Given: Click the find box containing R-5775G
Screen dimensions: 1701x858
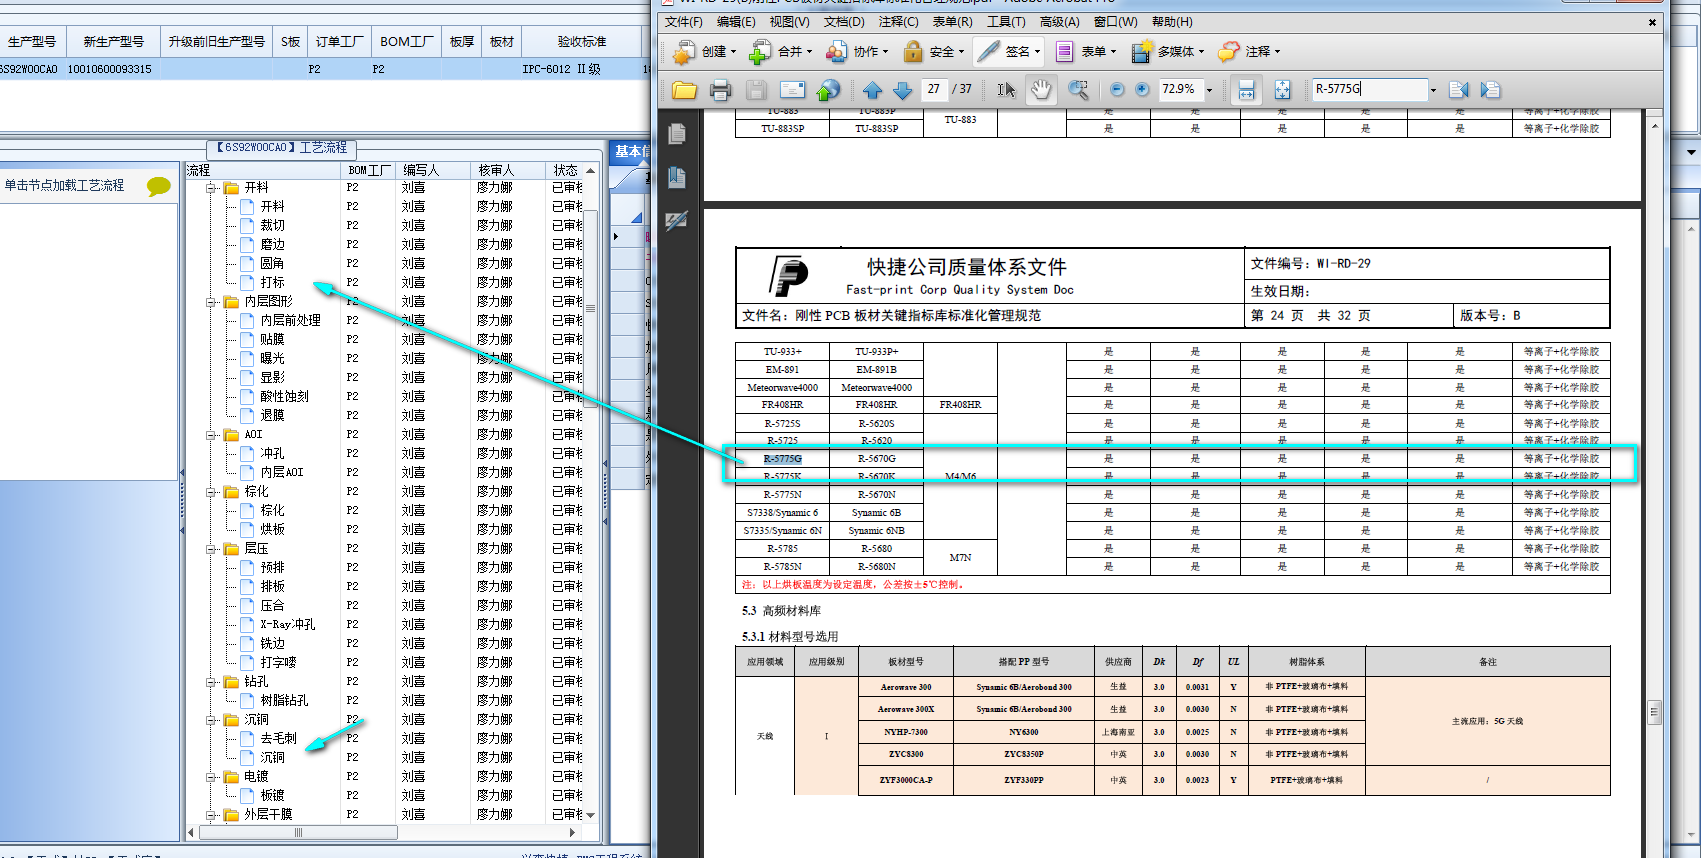Looking at the screenshot, I should (x=1370, y=89).
